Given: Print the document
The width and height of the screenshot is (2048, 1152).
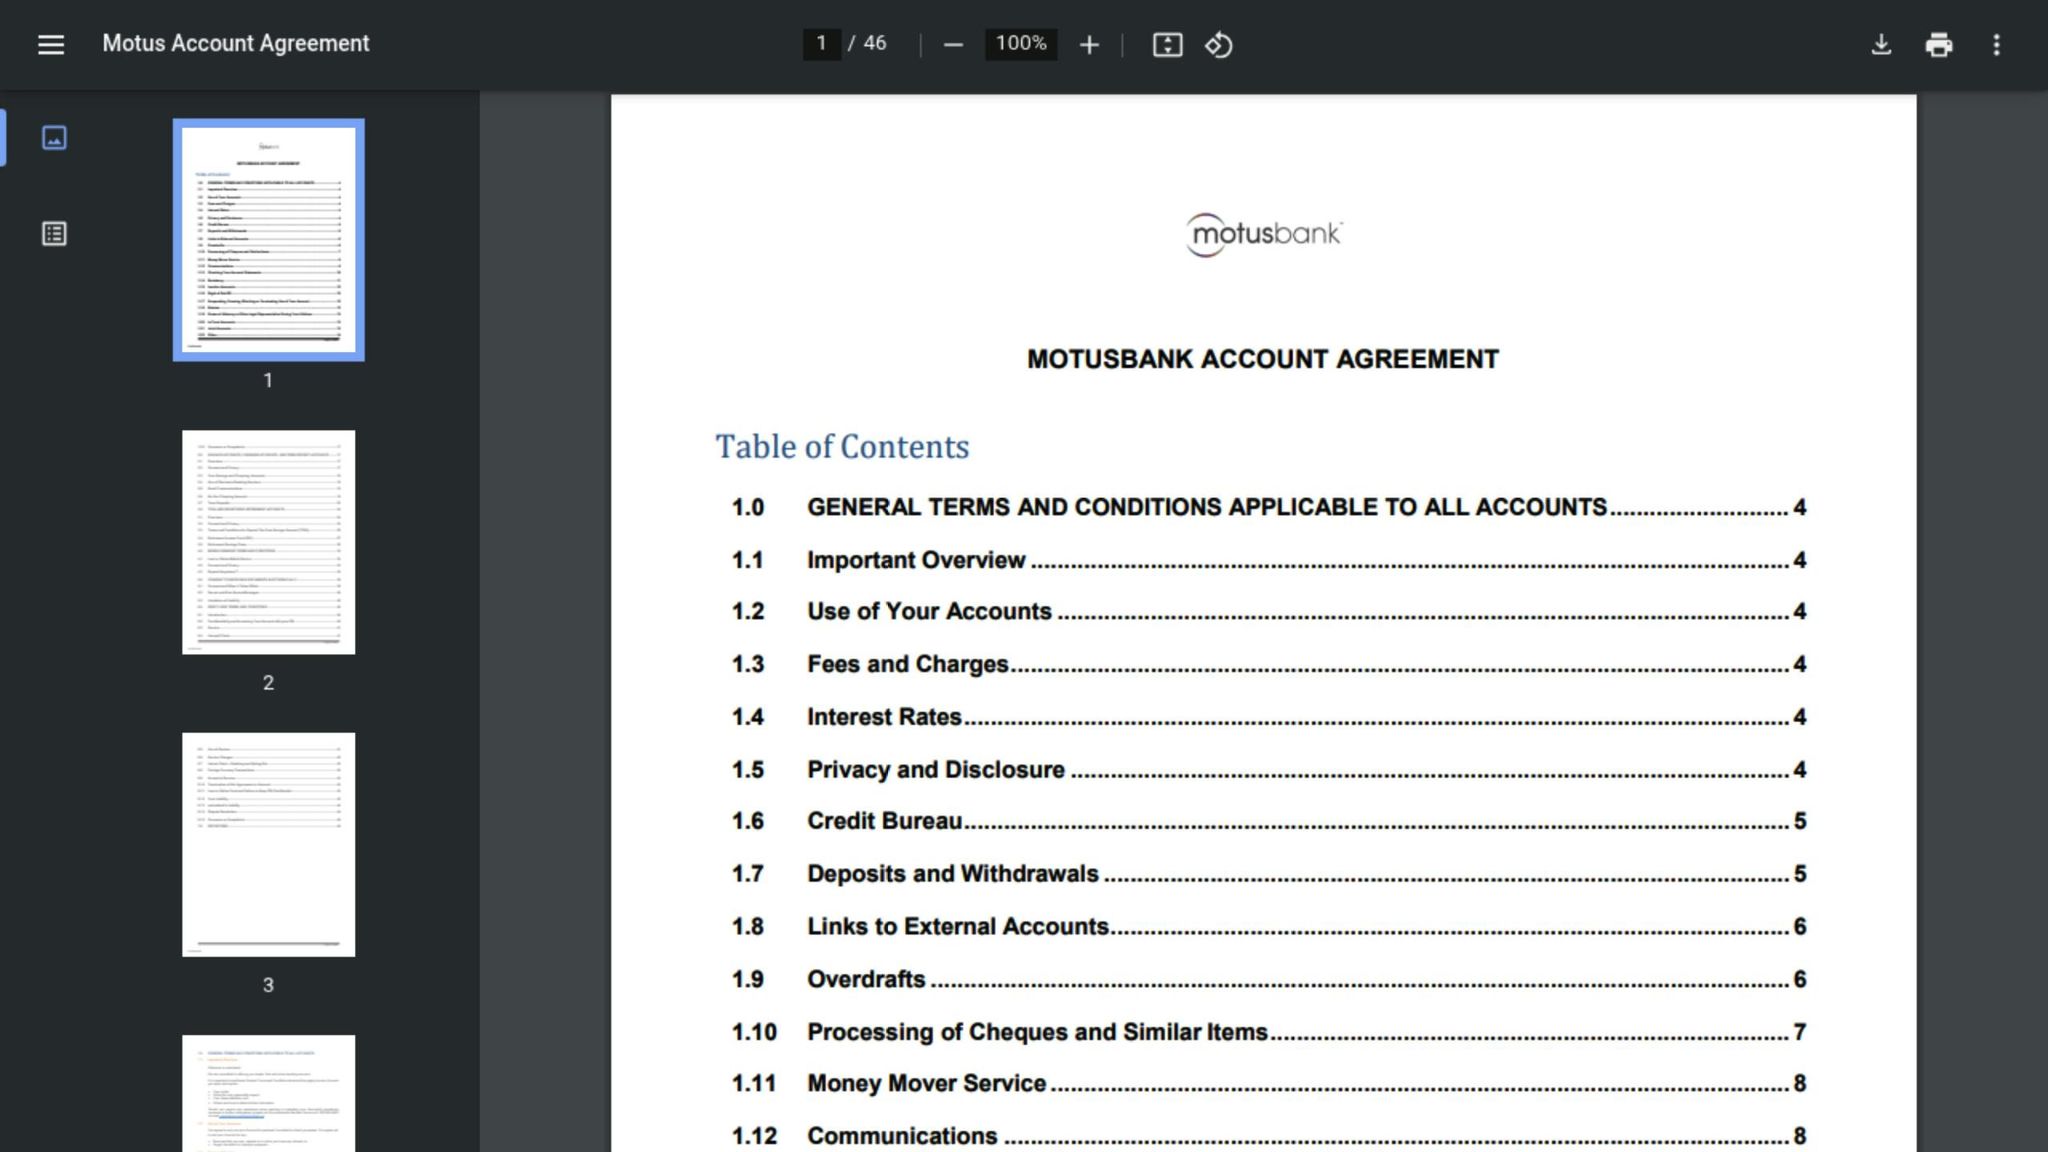Looking at the screenshot, I should tap(1938, 45).
